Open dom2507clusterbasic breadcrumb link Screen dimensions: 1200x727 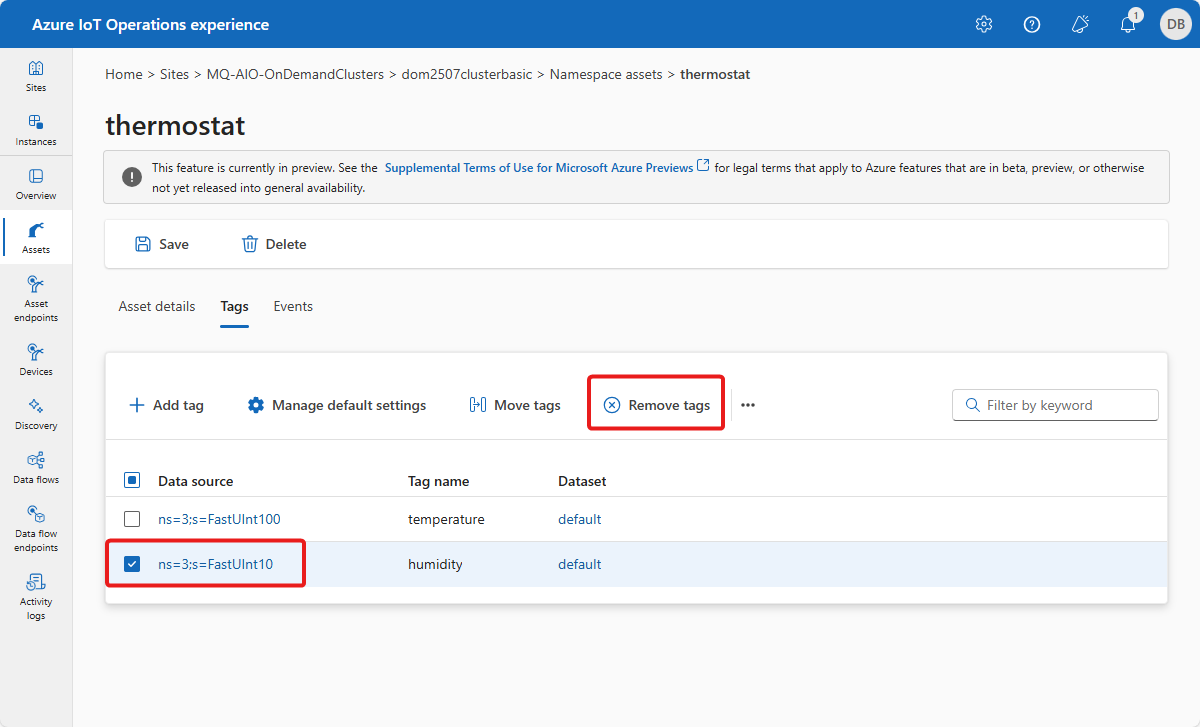pos(467,74)
